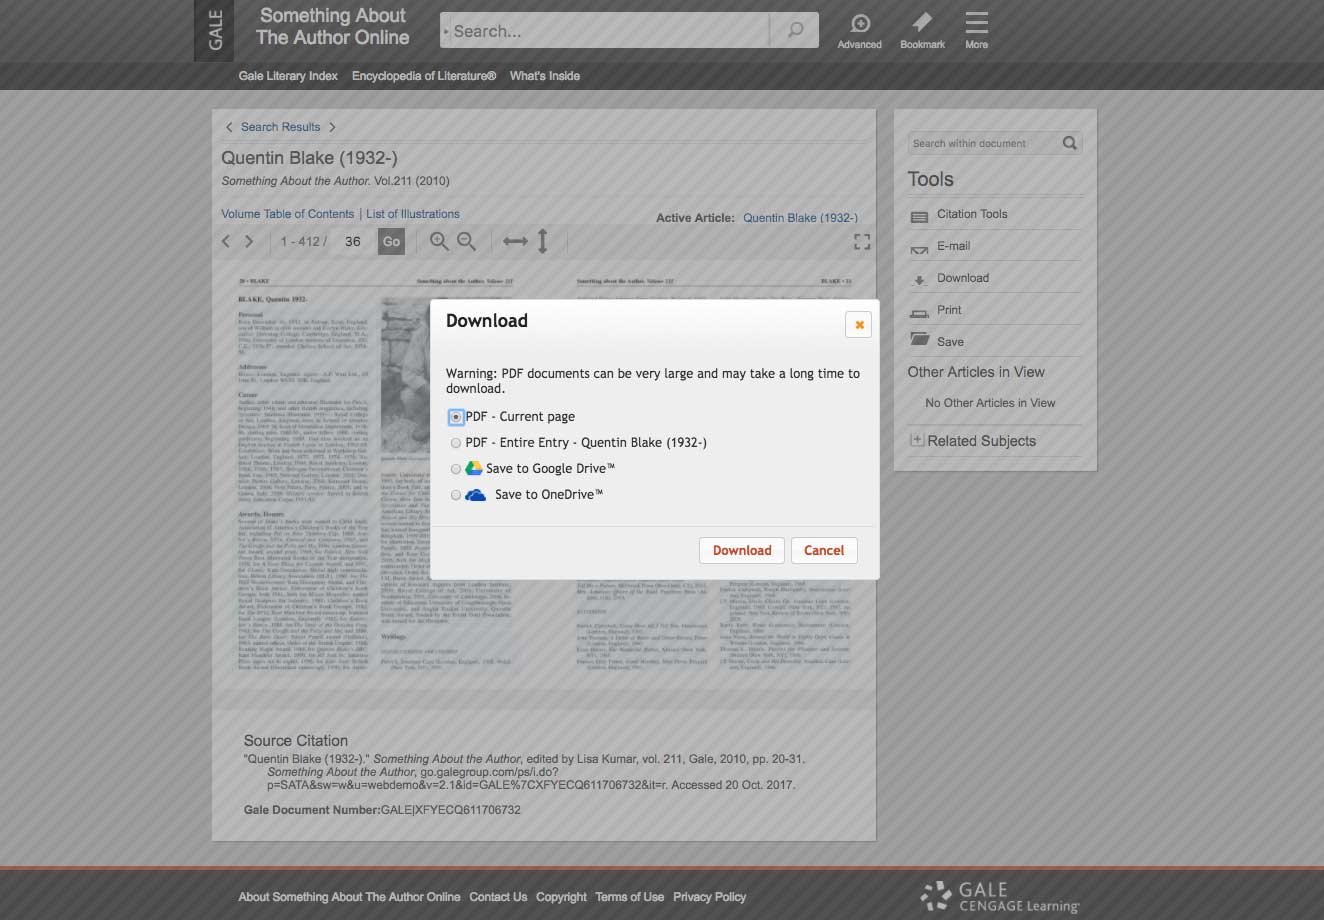This screenshot has height=920, width=1324.
Task: Click Print tool link text
Action: click(949, 310)
